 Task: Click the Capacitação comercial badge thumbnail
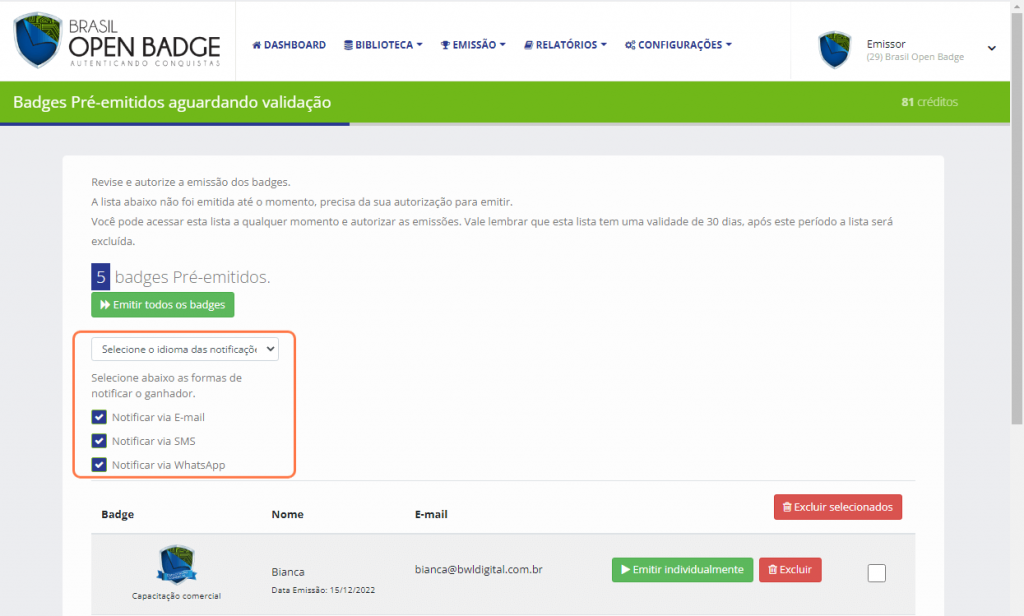(x=176, y=565)
